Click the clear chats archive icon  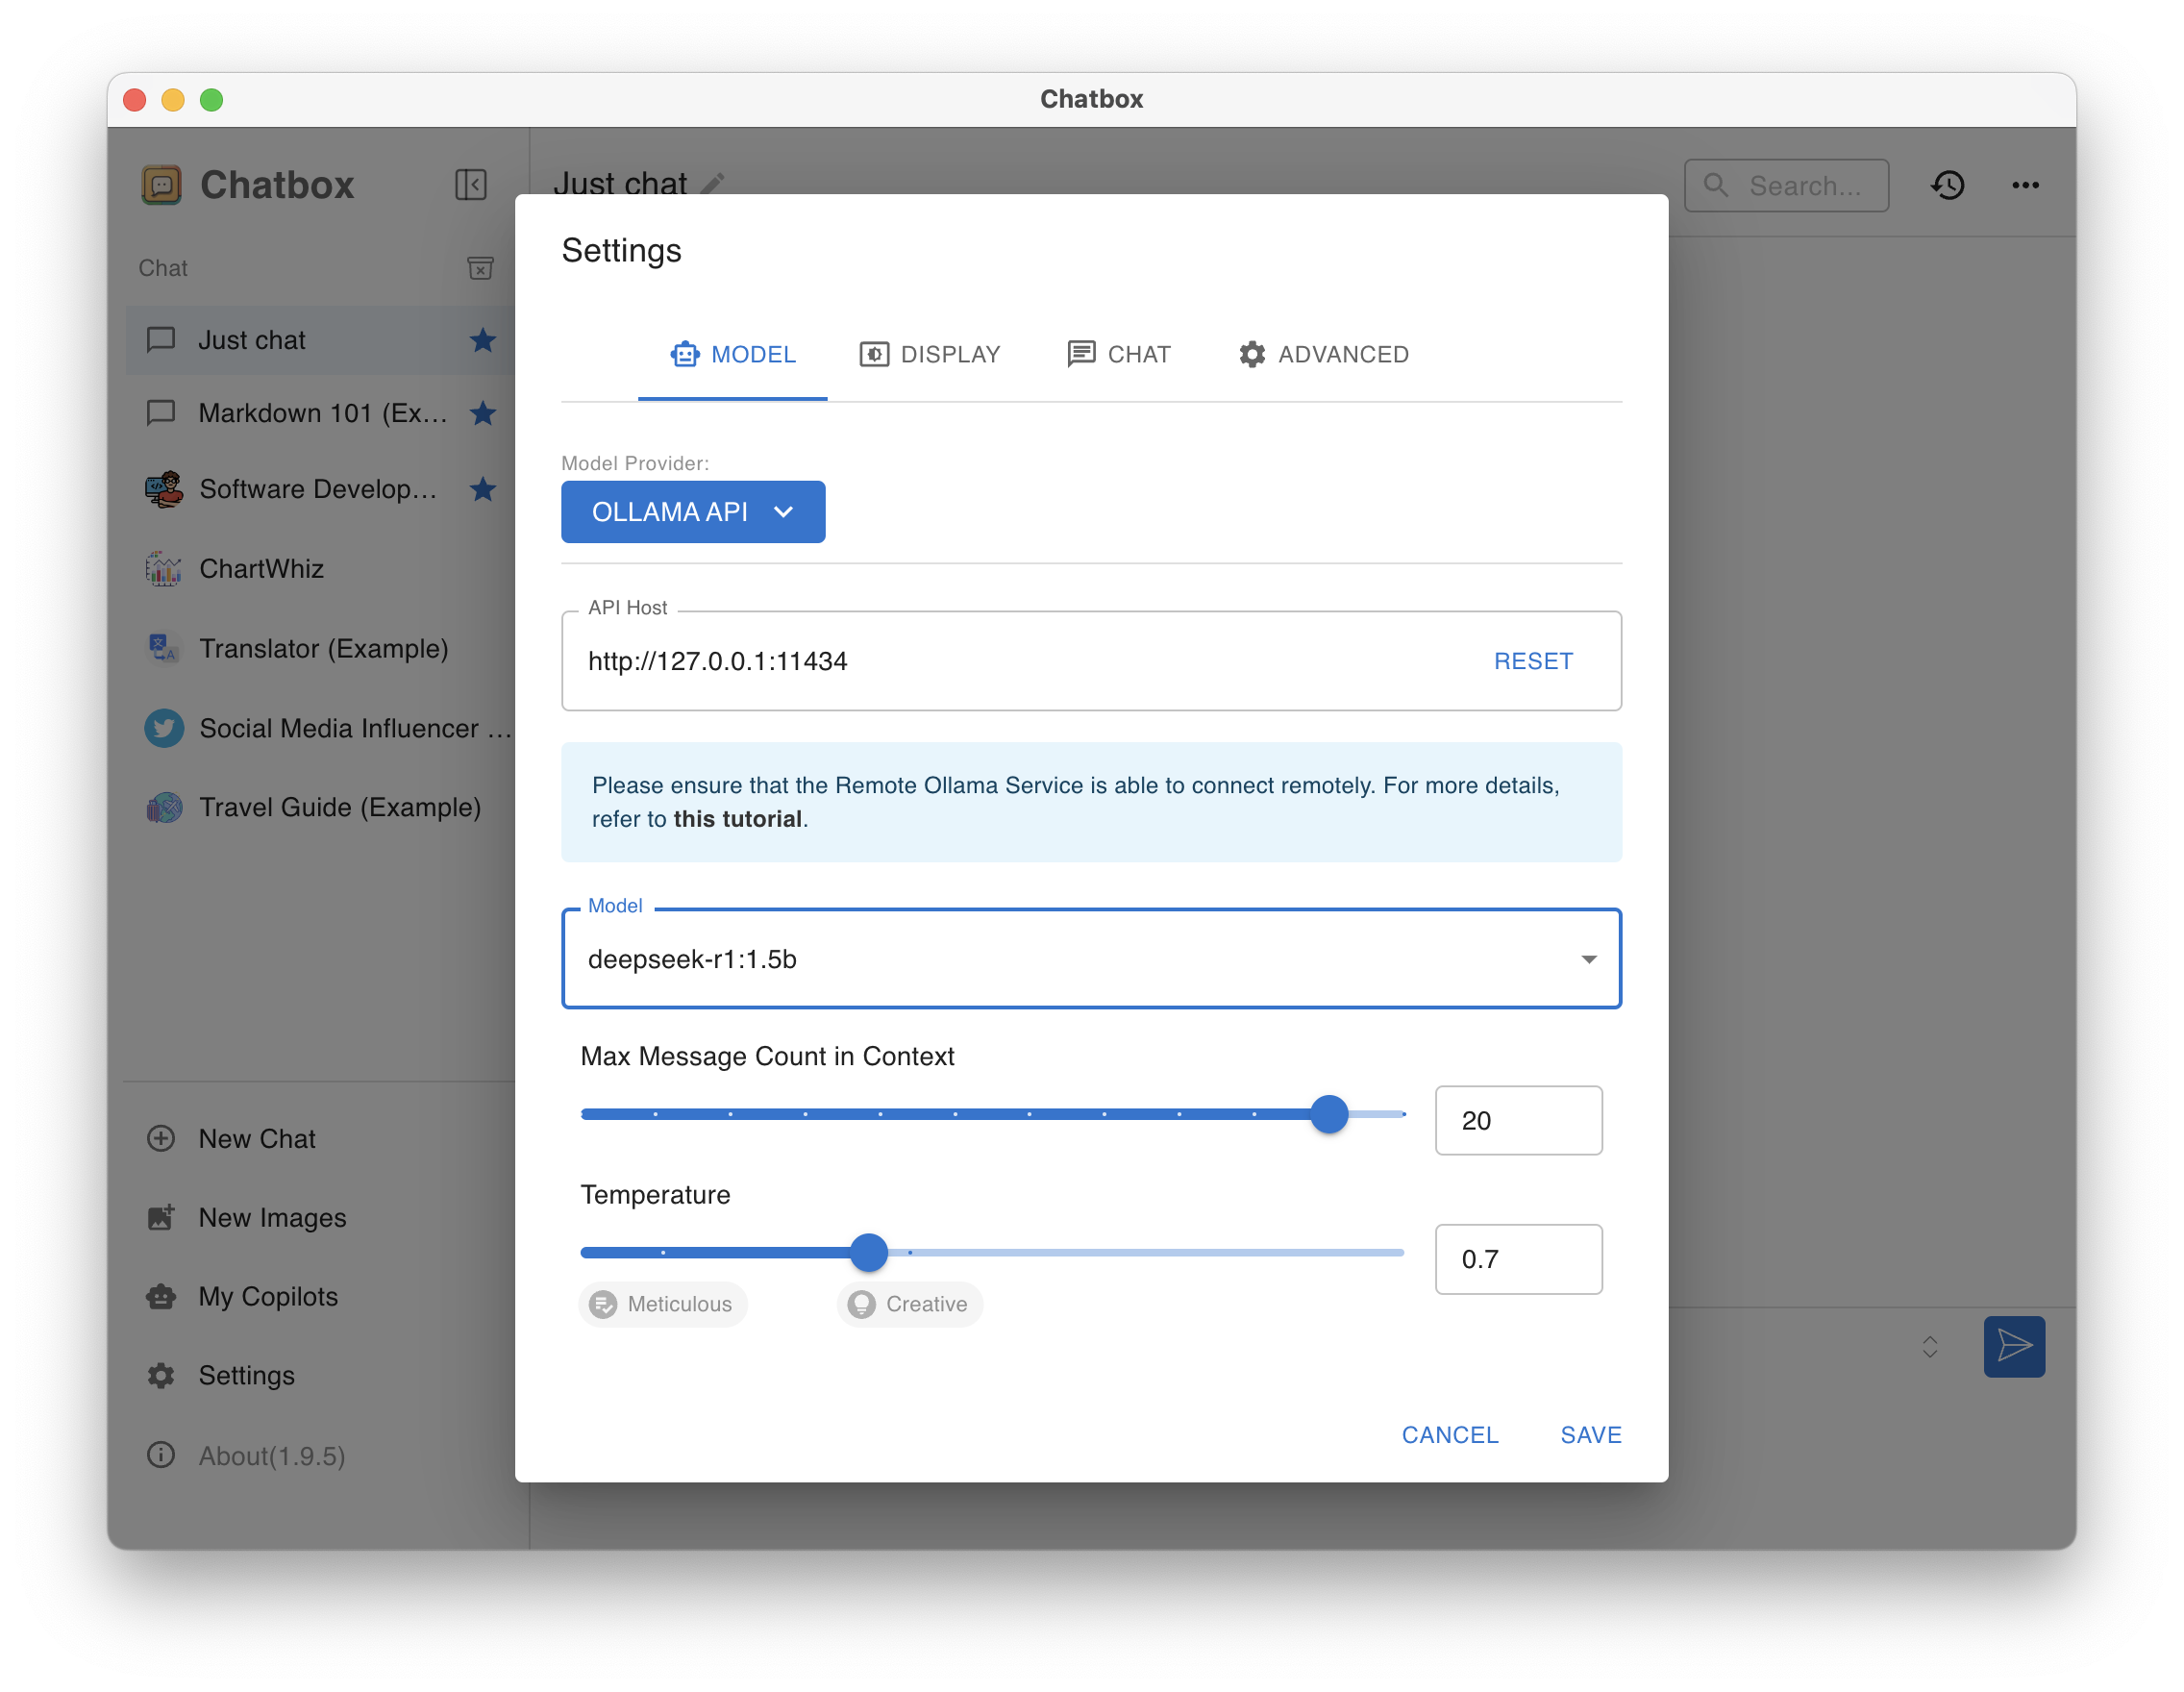[480, 268]
